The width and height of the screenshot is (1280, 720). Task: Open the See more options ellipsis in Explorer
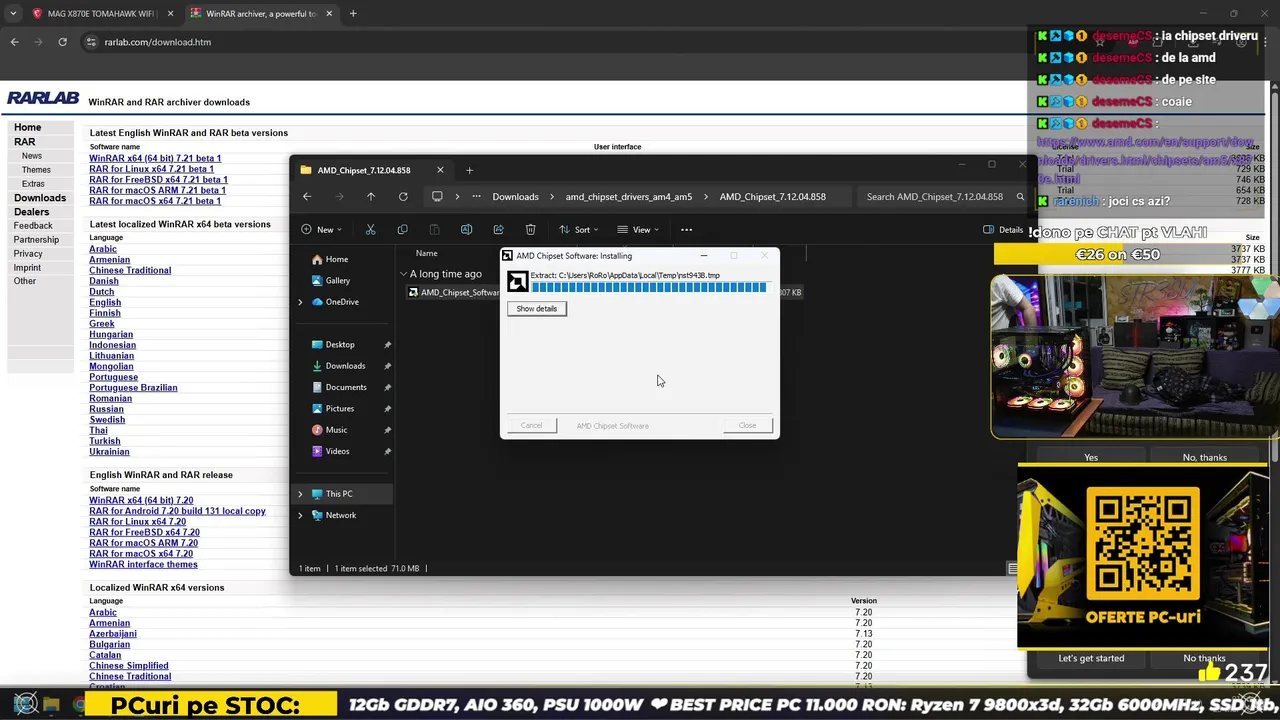tap(686, 229)
